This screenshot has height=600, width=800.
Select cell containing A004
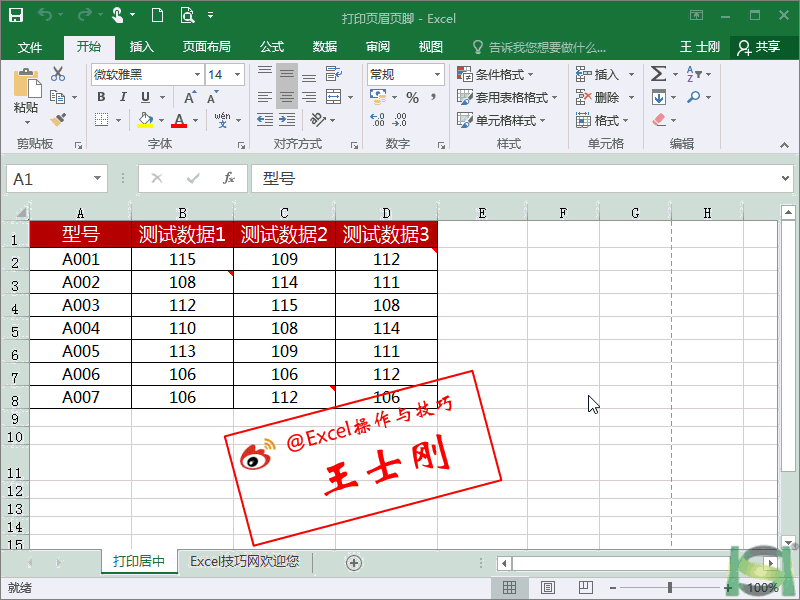coord(81,328)
